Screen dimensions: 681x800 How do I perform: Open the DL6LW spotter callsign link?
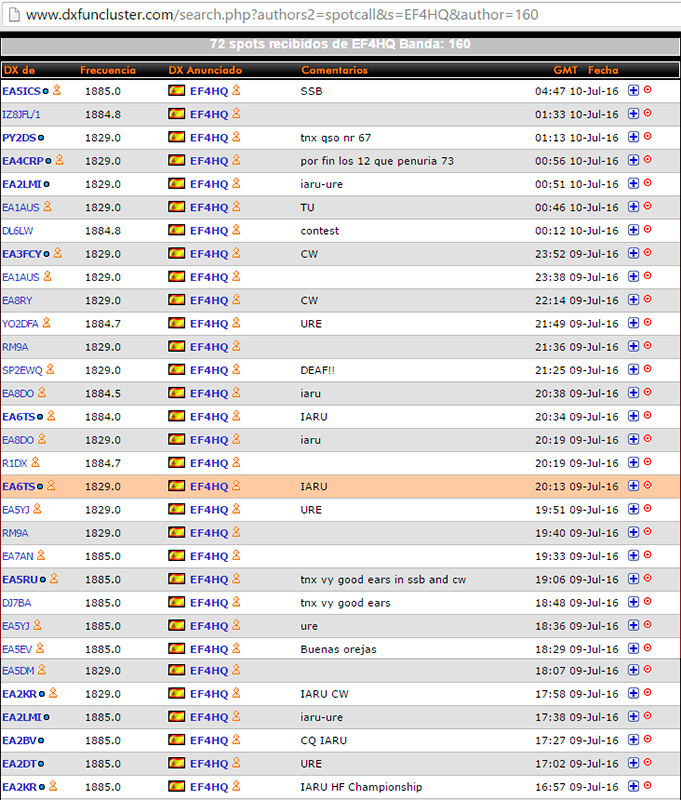[17, 231]
